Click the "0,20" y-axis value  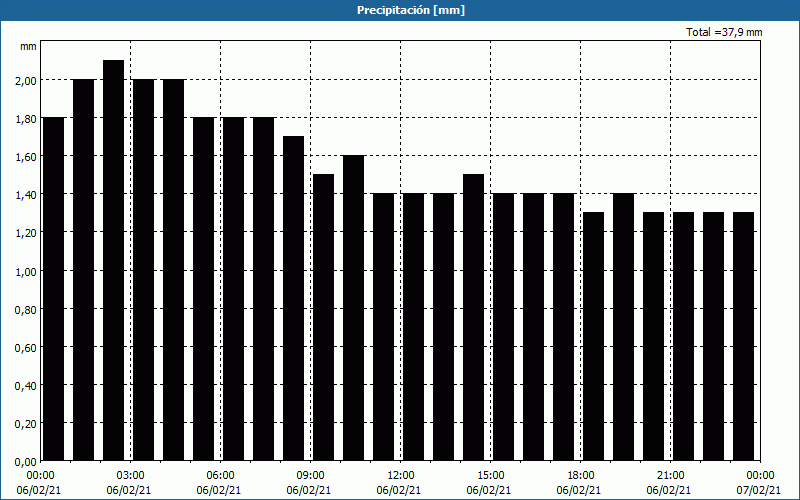pos(26,423)
